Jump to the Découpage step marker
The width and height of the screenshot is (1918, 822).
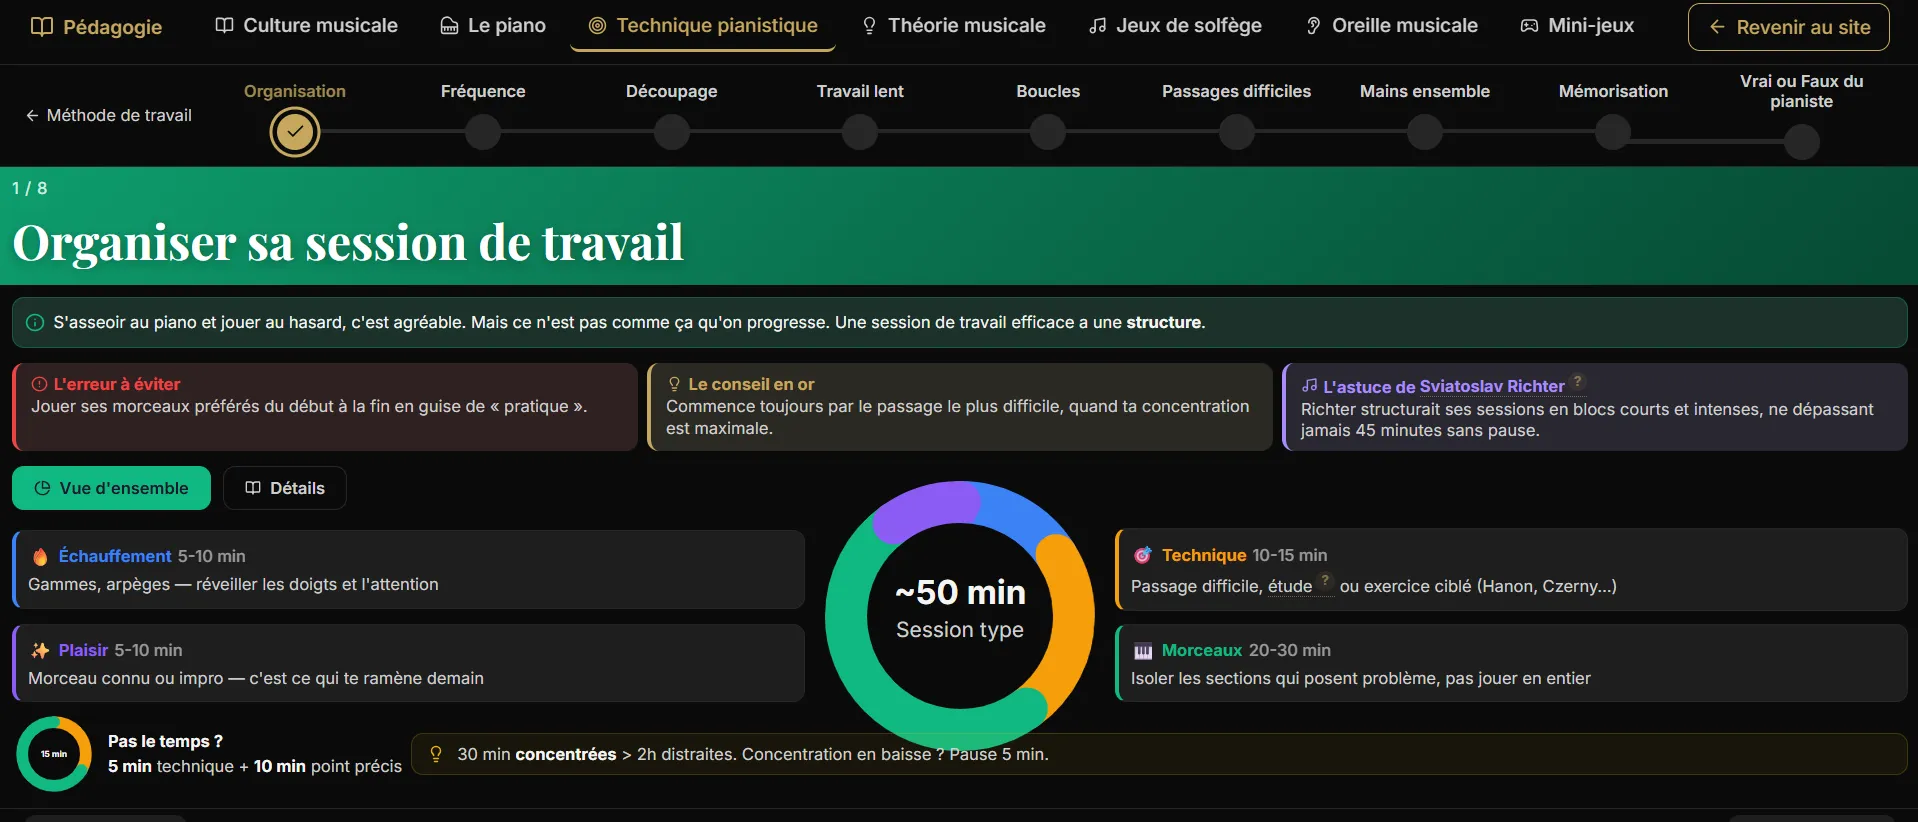672,131
